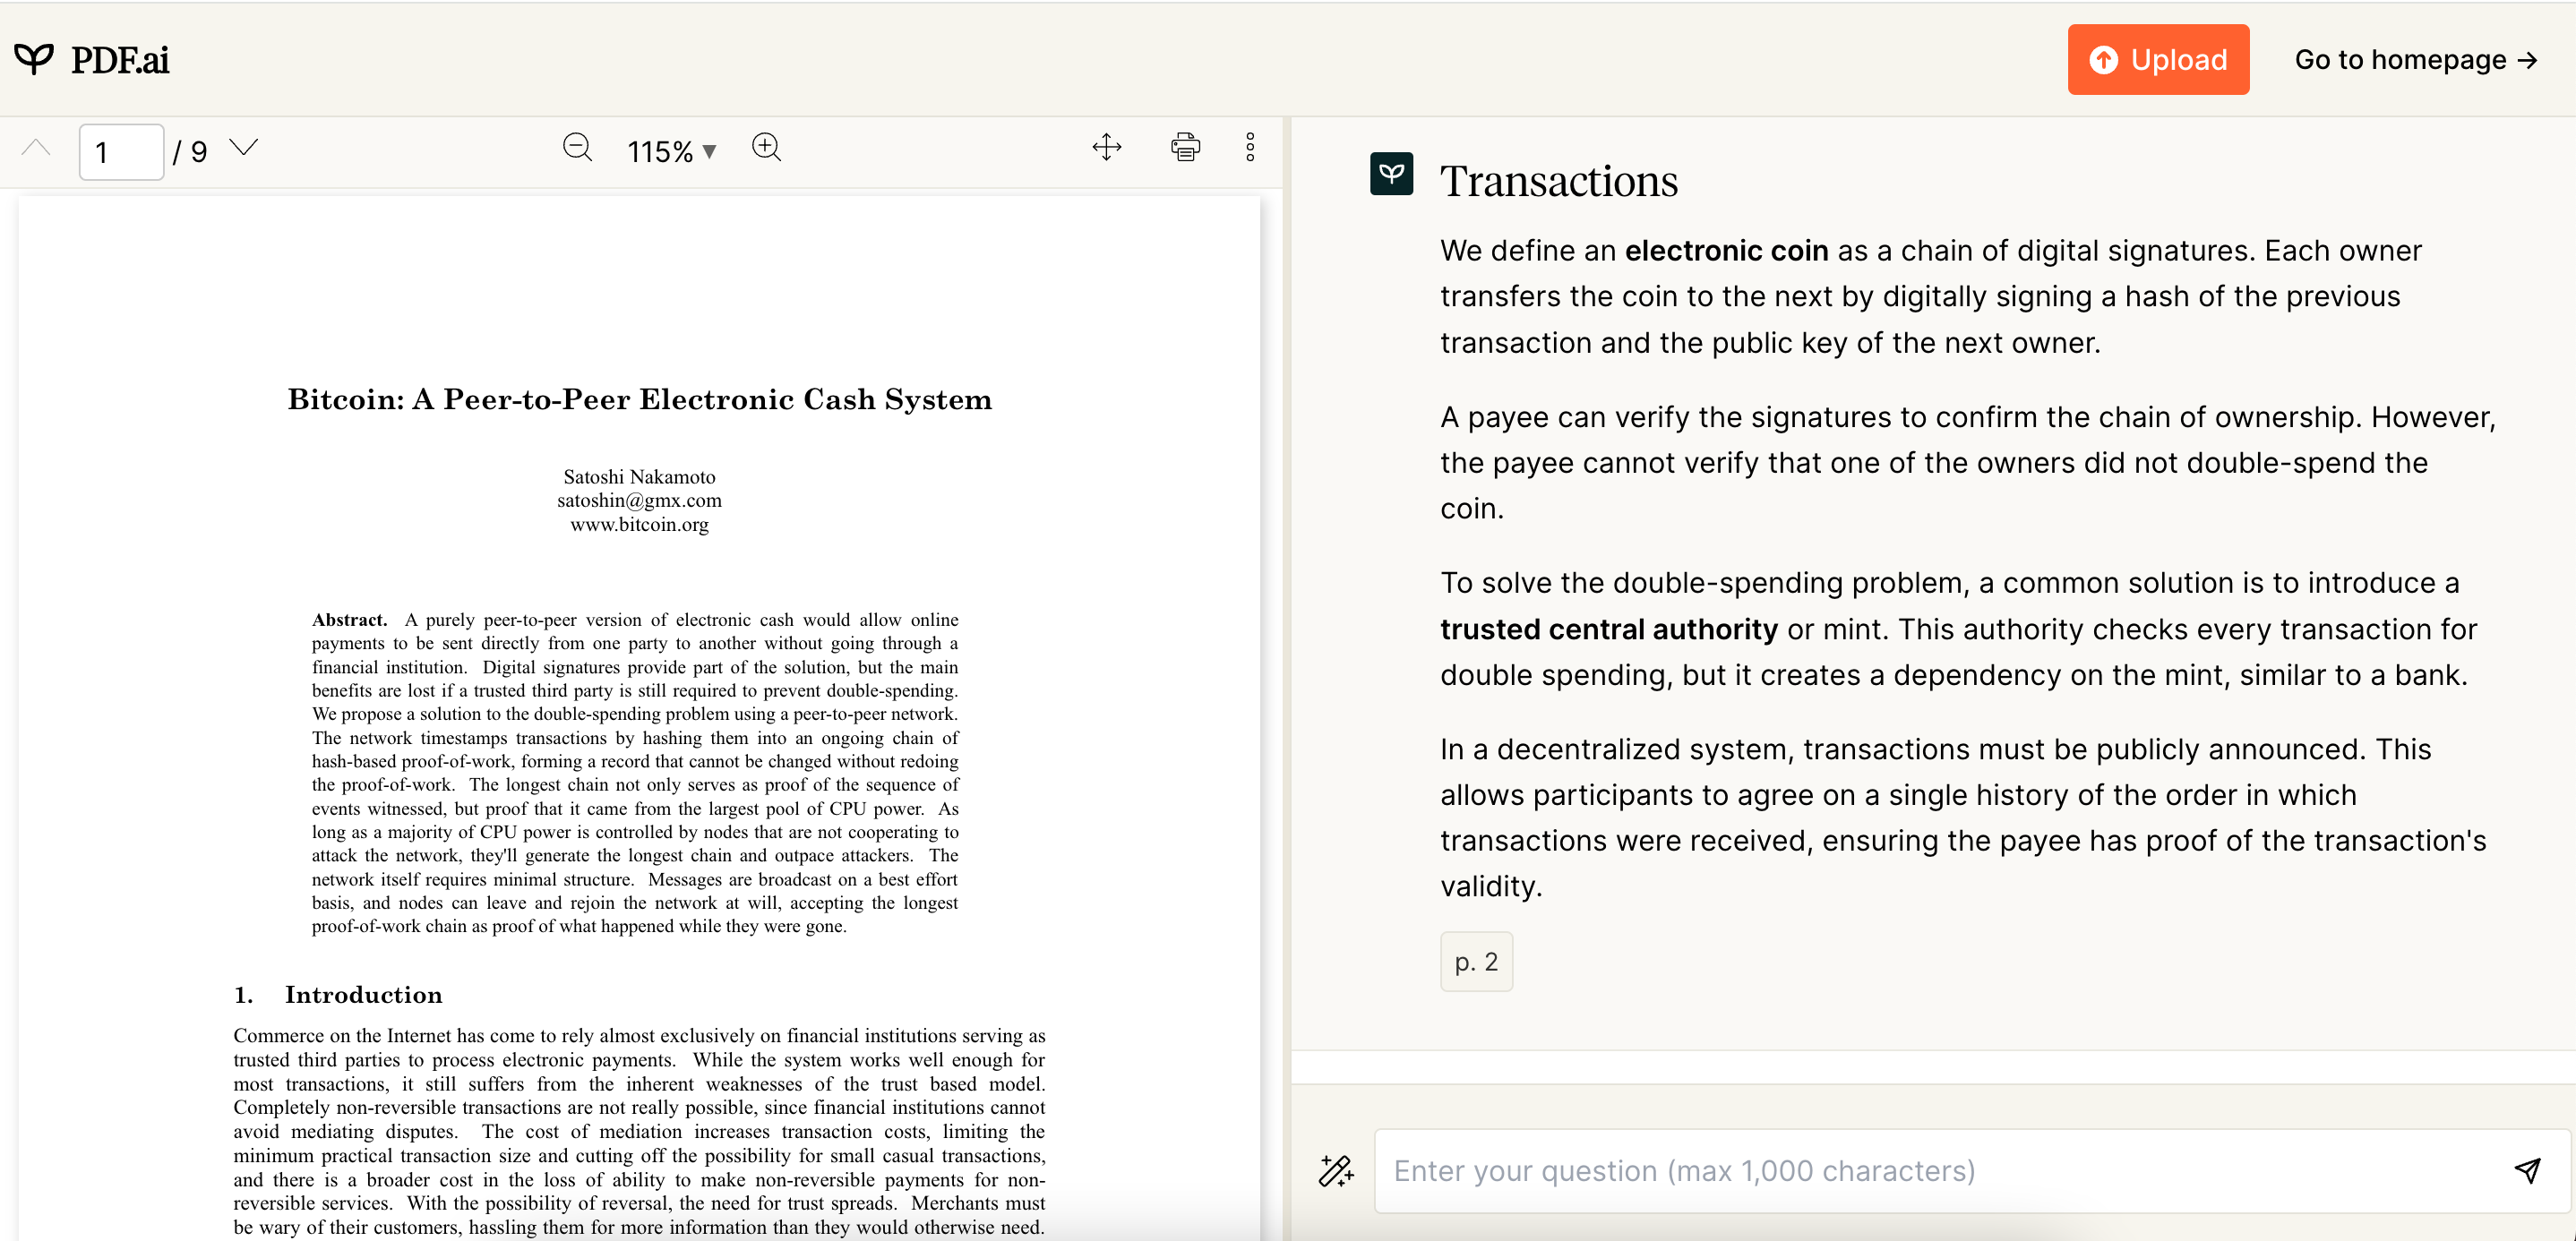Click the Upload button

point(2158,59)
